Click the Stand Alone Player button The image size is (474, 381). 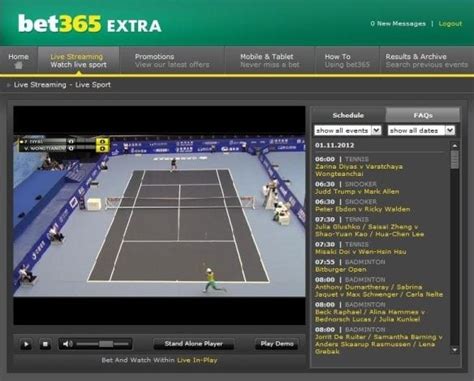click(x=194, y=344)
